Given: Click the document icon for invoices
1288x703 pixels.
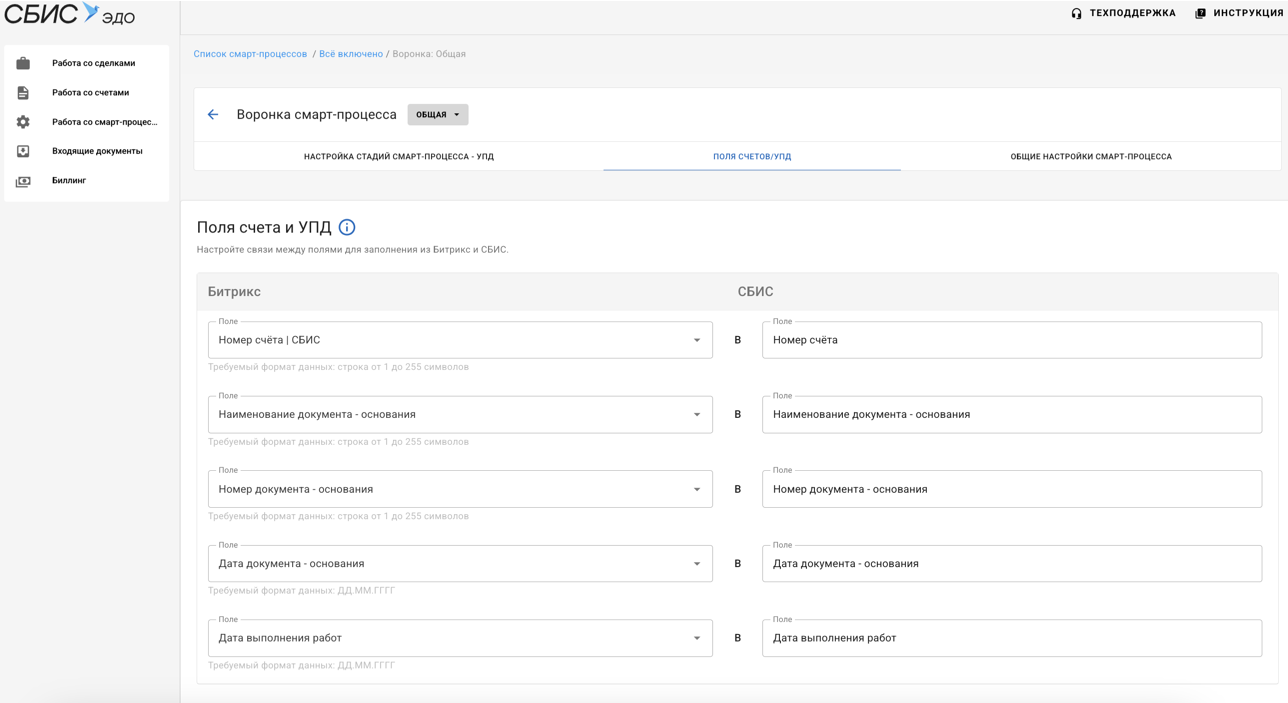Looking at the screenshot, I should [23, 93].
